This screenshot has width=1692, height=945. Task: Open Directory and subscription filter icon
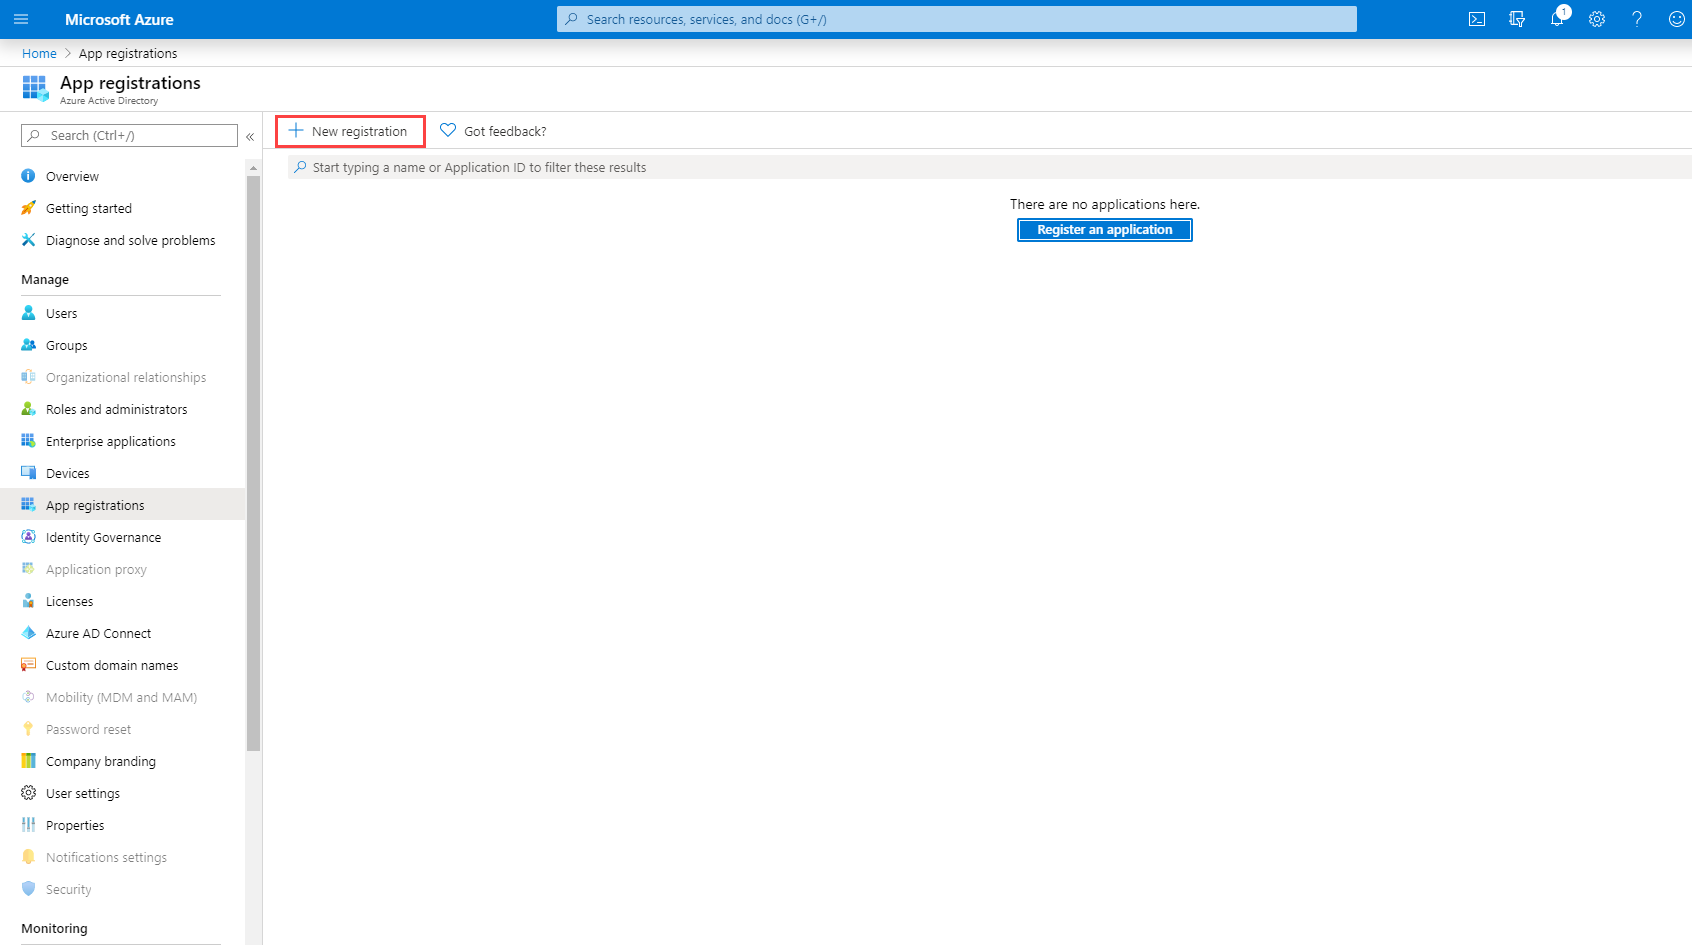[1516, 19]
